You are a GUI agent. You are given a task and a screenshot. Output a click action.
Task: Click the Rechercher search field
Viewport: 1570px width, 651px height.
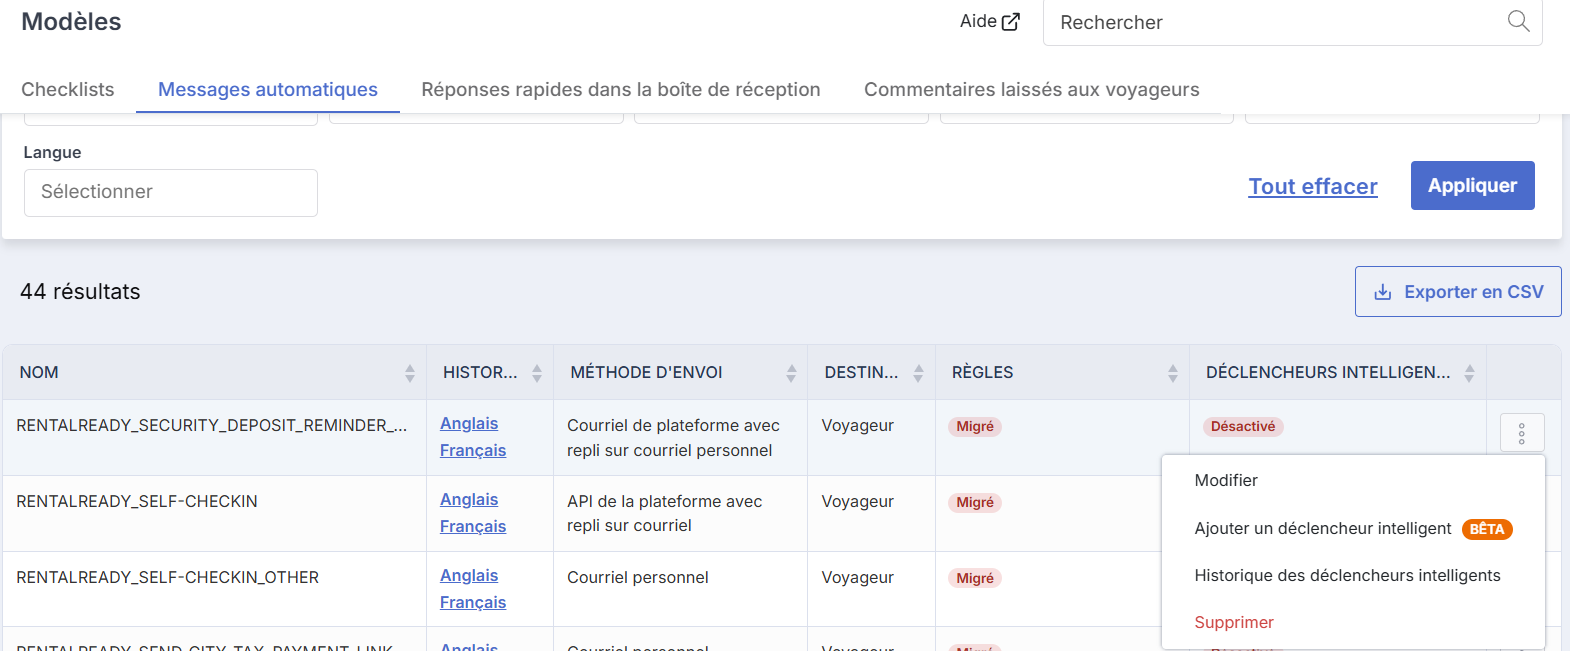click(x=1292, y=22)
